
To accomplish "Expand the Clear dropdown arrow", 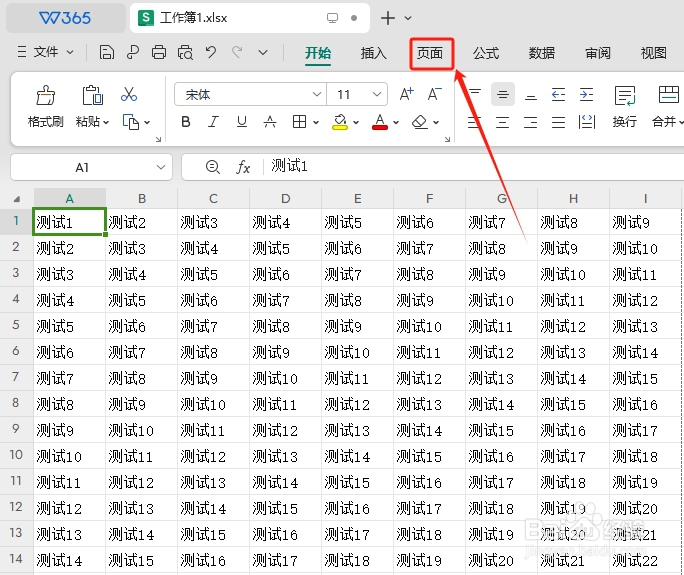I will coord(436,123).
